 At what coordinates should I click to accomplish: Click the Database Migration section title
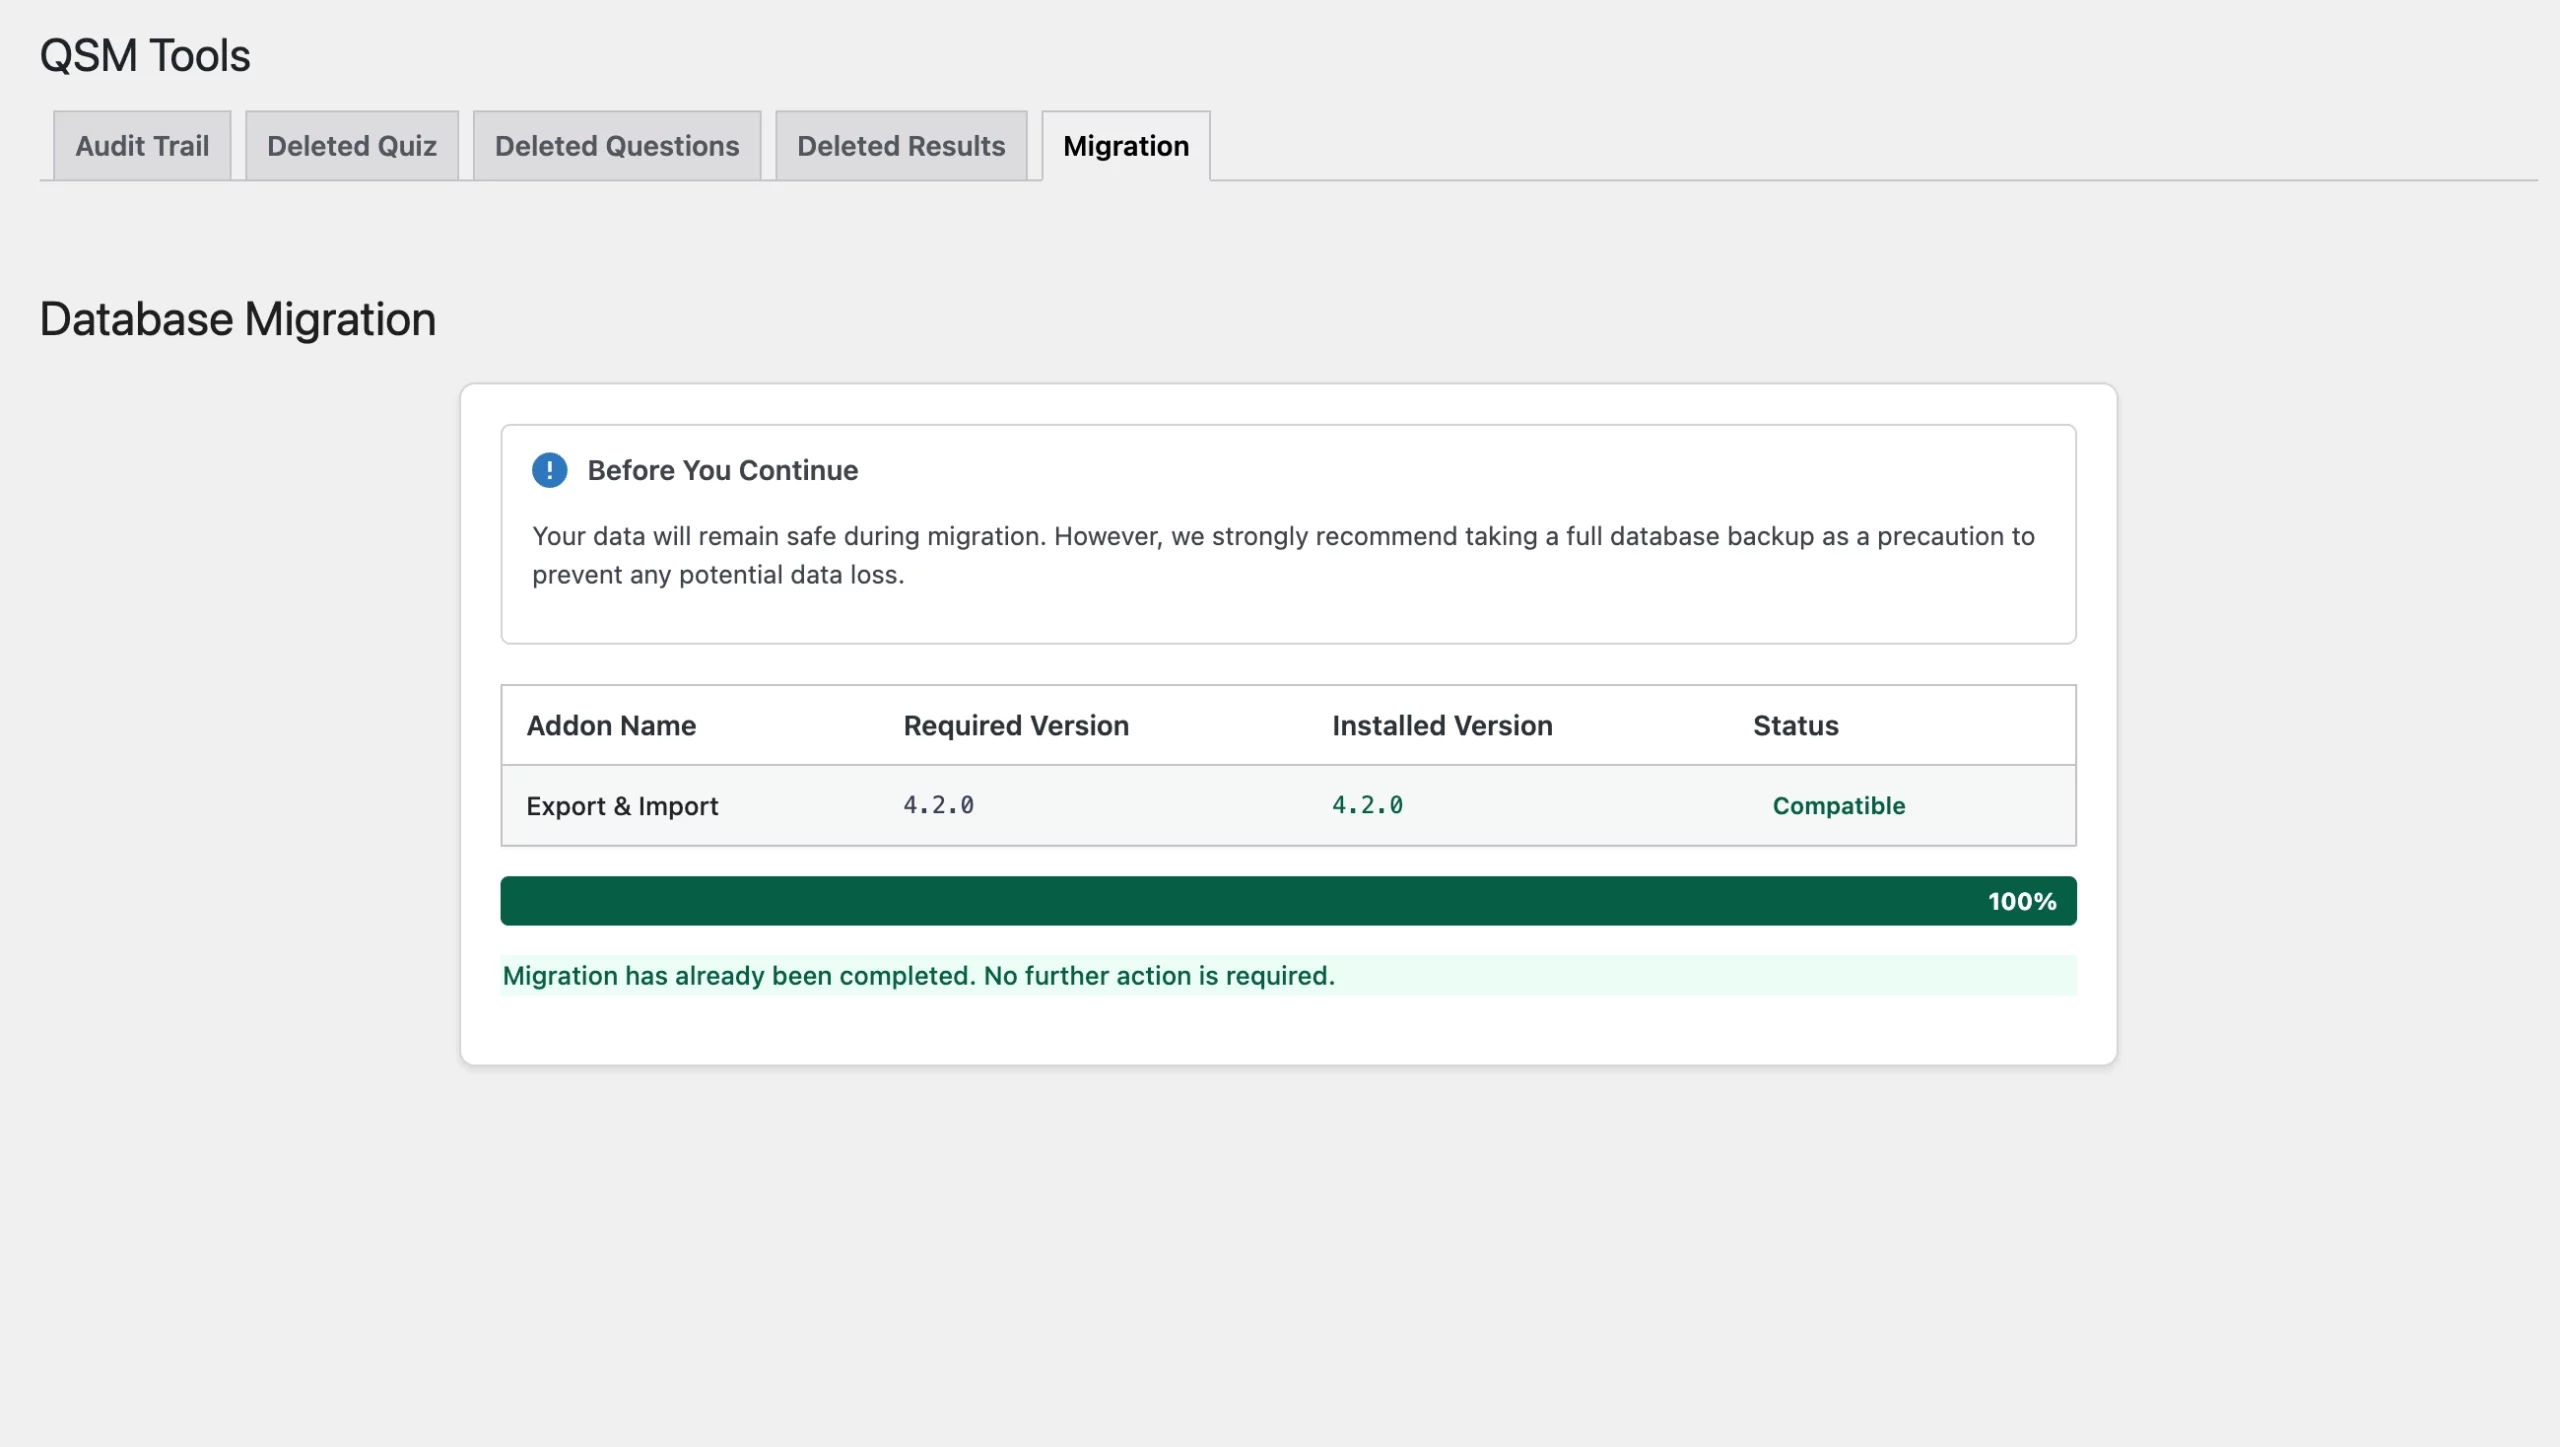[x=237, y=318]
